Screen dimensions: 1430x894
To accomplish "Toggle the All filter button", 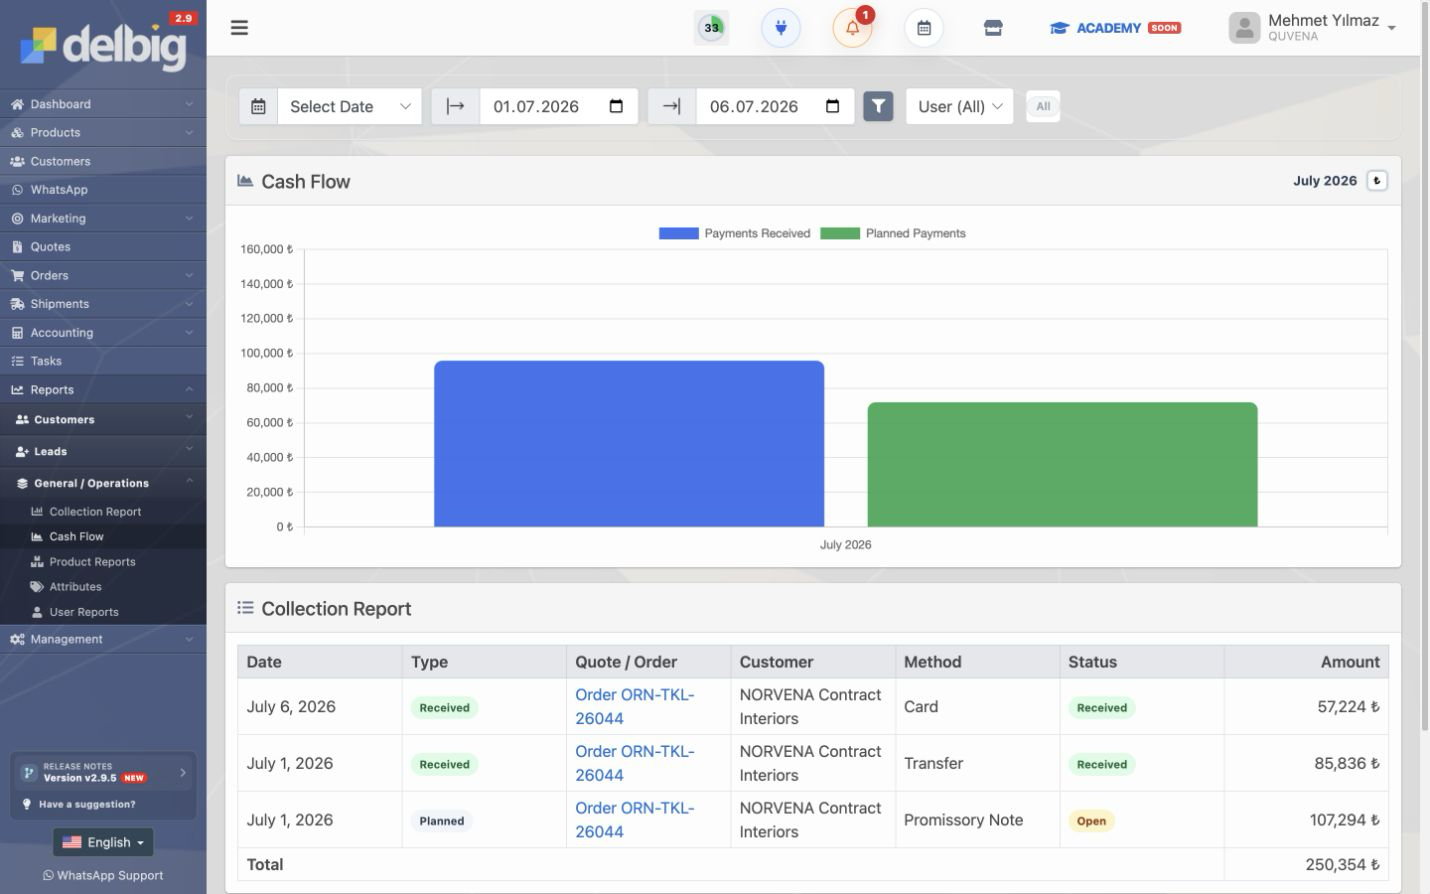I will (x=1043, y=106).
